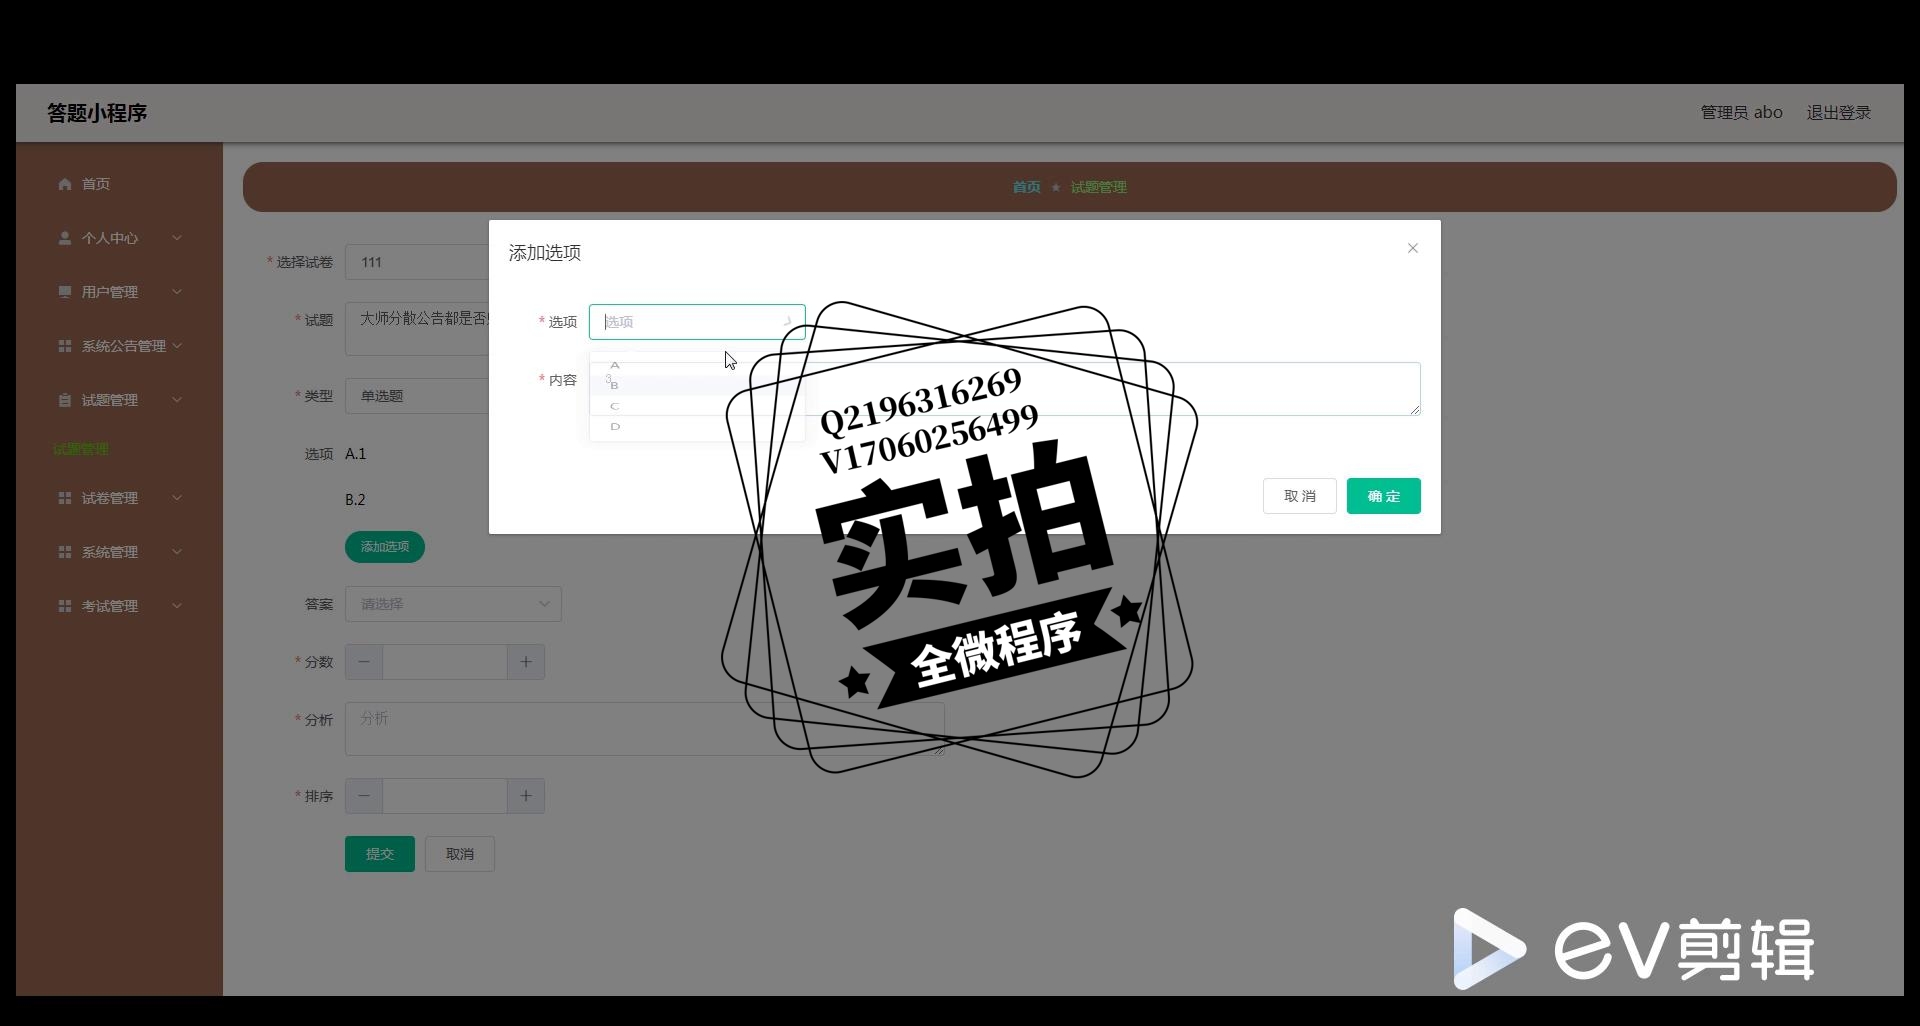The image size is (1920, 1026).
Task: Click the 分数 number input field
Action: coord(445,662)
